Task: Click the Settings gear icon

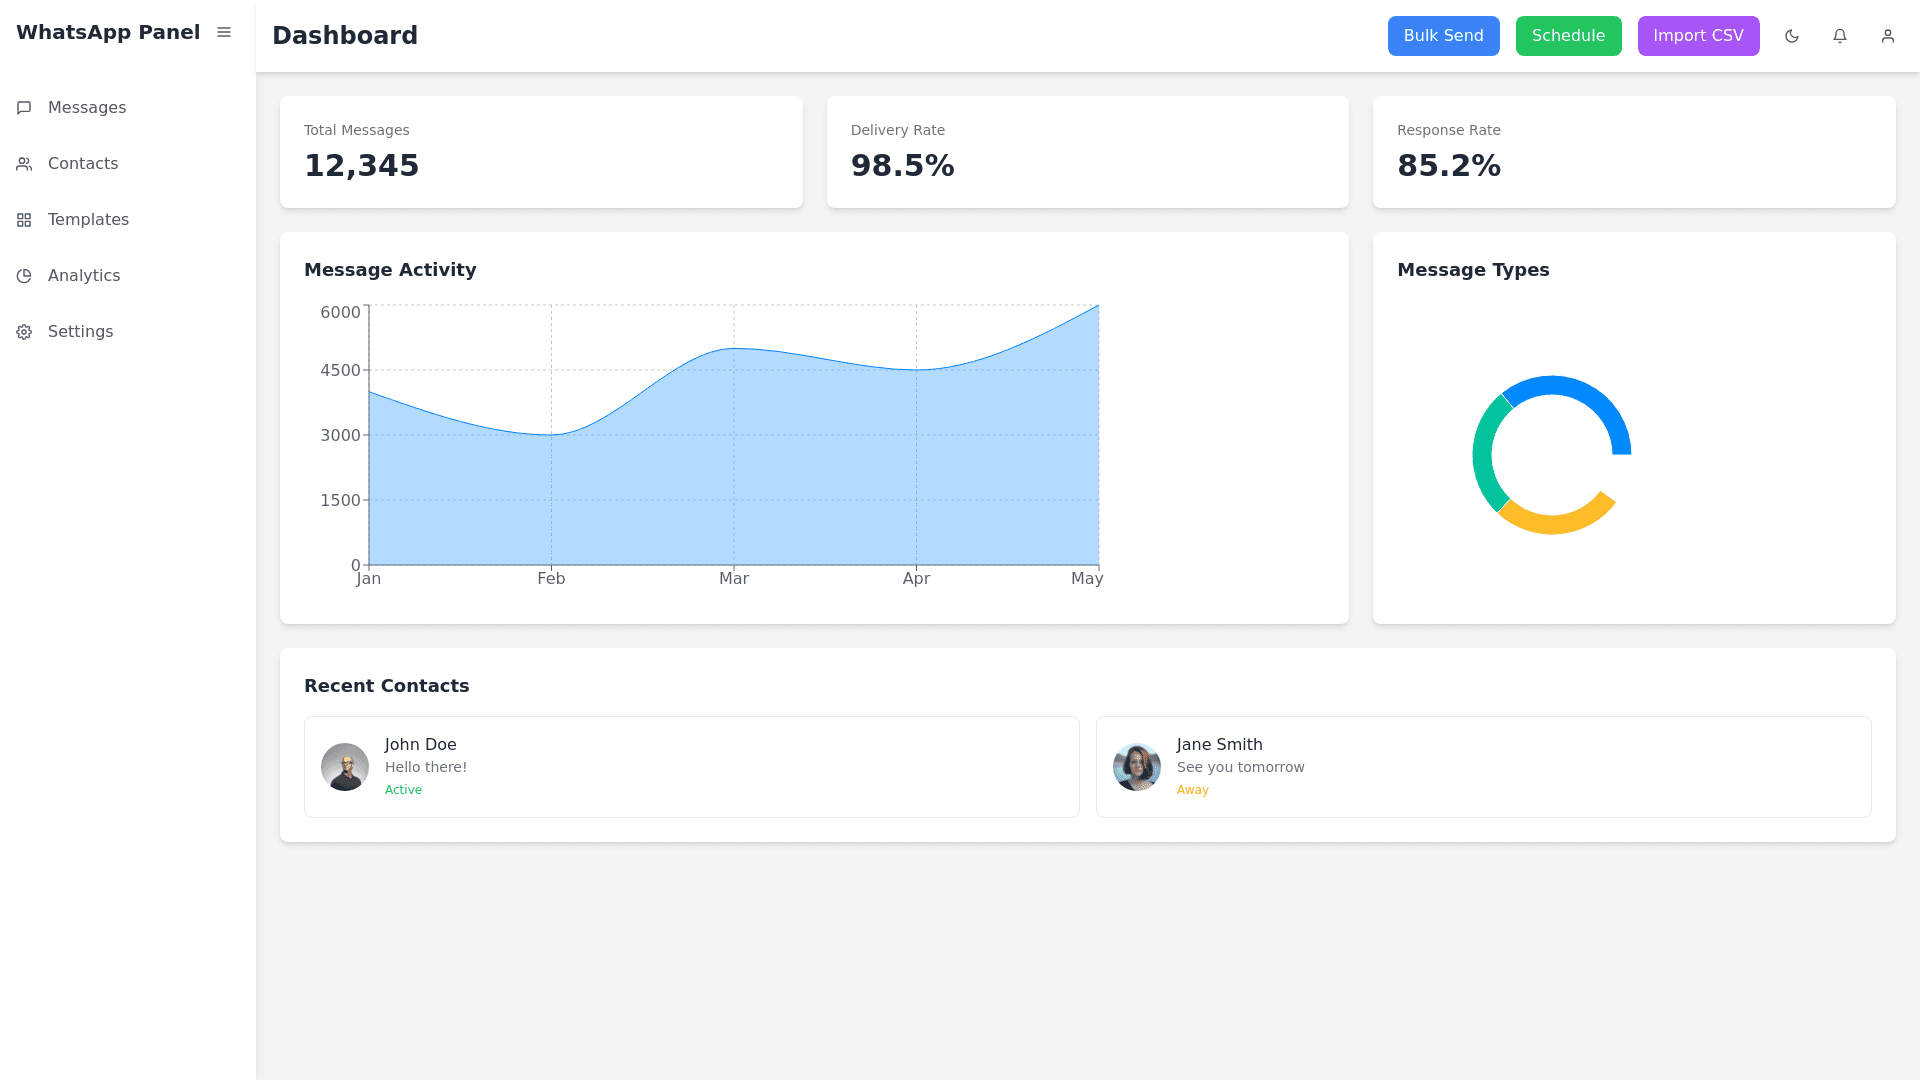Action: pos(24,332)
